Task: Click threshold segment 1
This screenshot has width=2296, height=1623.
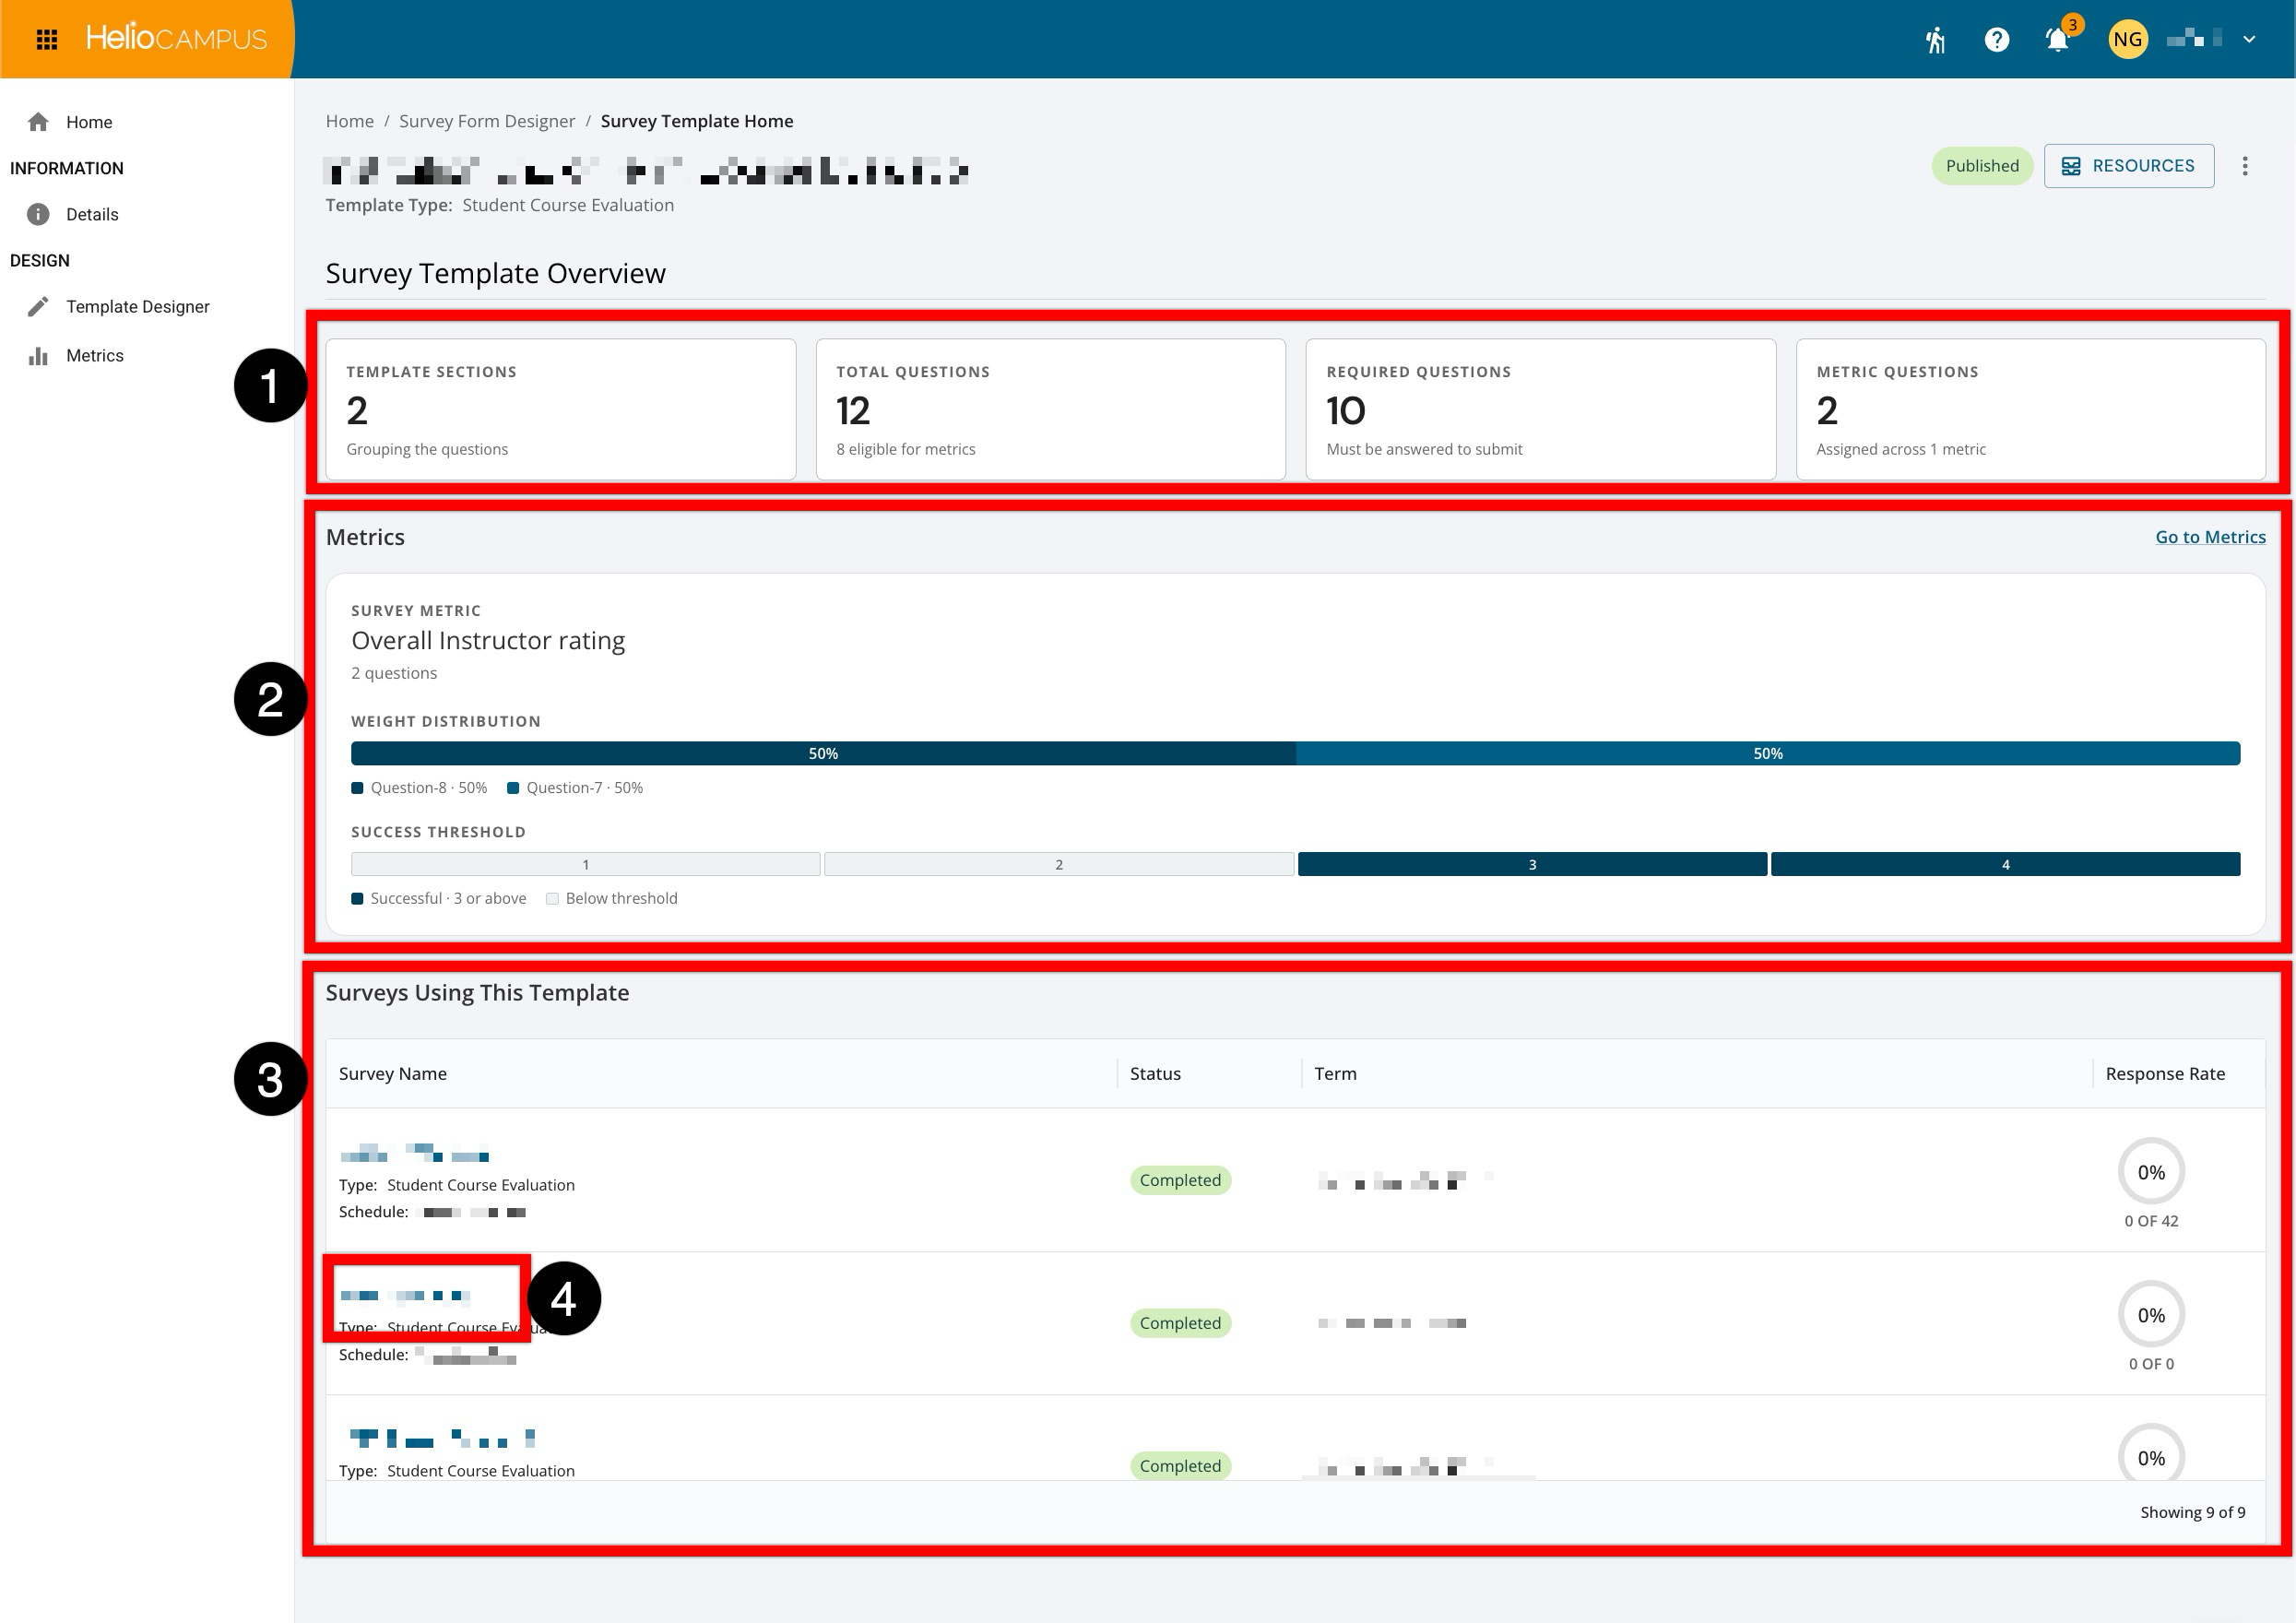Action: point(586,864)
